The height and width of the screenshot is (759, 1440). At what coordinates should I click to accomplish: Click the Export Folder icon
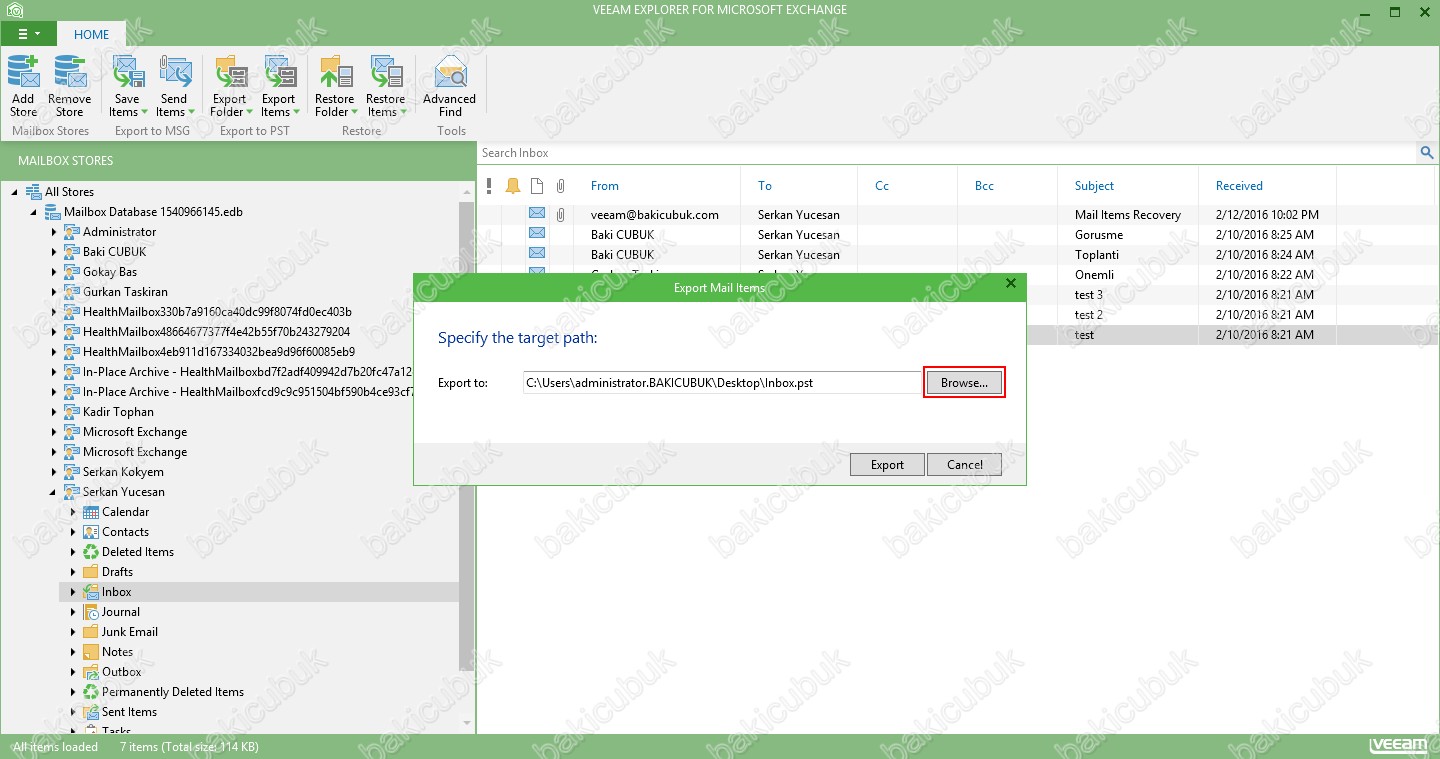click(x=230, y=72)
